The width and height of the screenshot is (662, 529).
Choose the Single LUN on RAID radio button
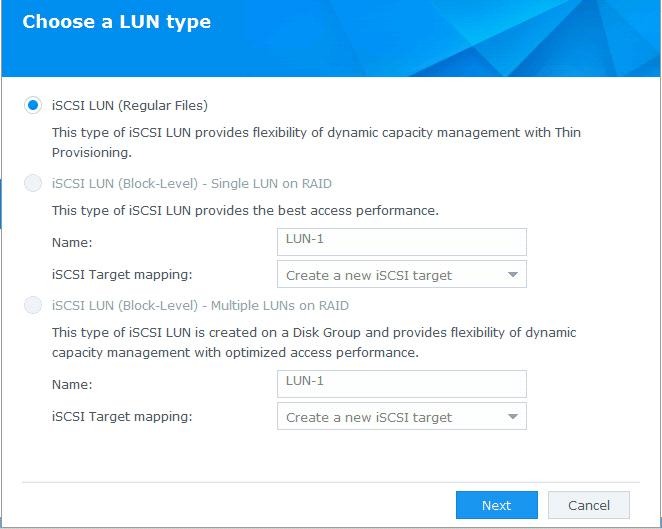coord(34,183)
